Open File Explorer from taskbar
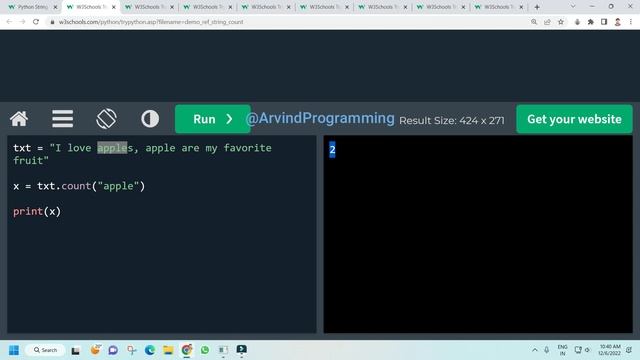The image size is (640, 360). [168, 350]
